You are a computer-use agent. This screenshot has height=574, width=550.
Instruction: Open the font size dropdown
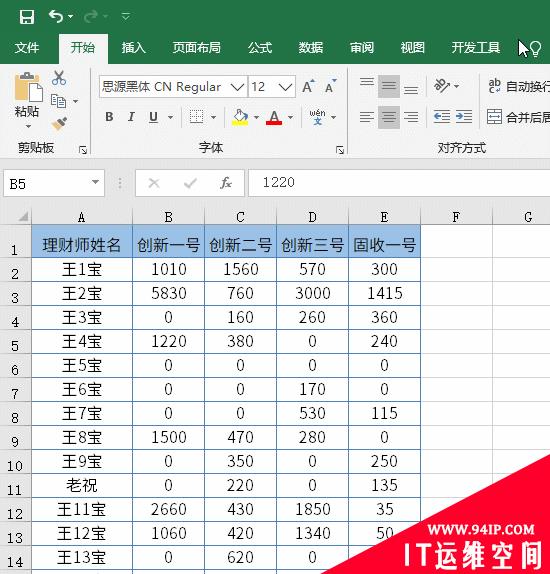click(x=285, y=87)
